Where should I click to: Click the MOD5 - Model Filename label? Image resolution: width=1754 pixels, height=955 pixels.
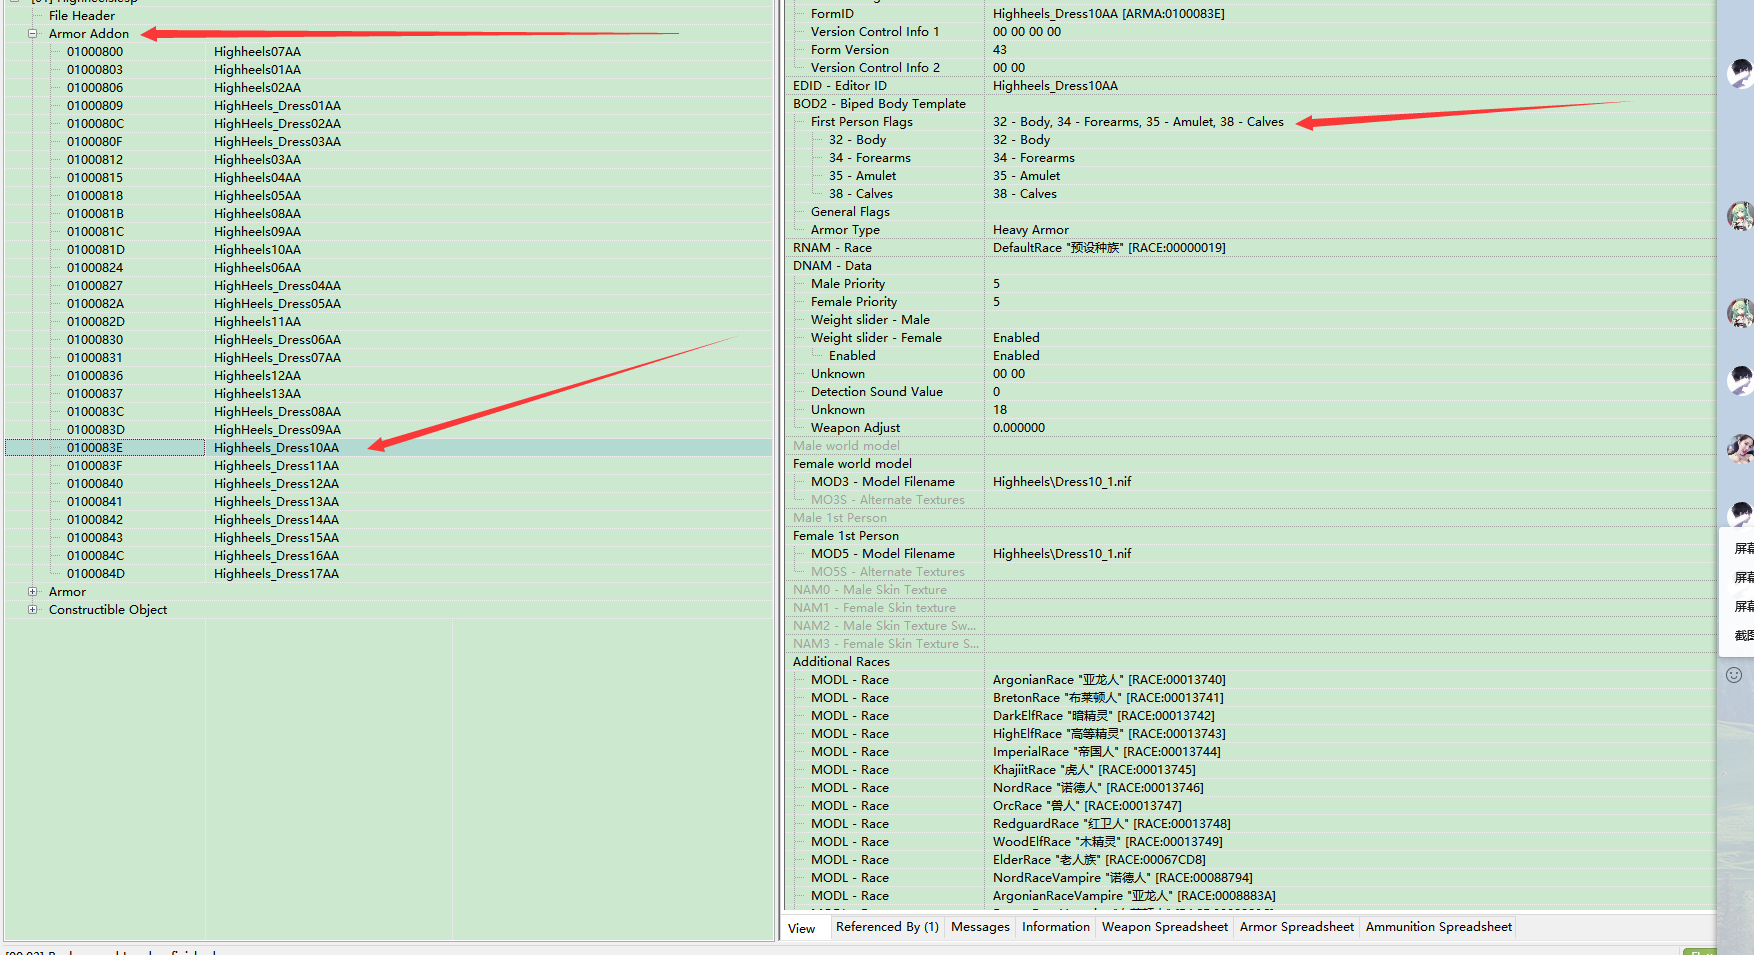point(883,553)
